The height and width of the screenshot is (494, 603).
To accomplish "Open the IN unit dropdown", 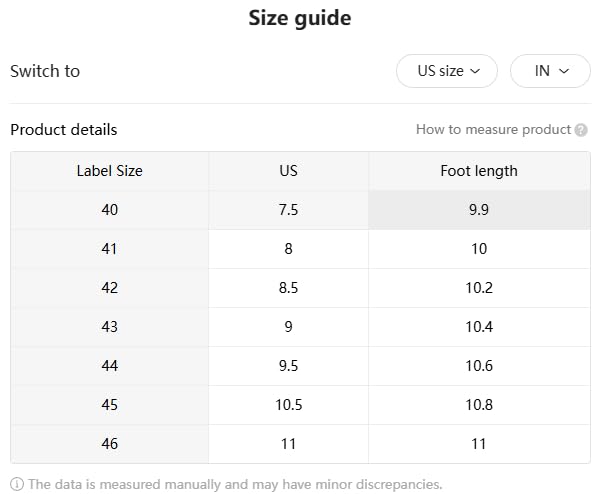I will [550, 71].
